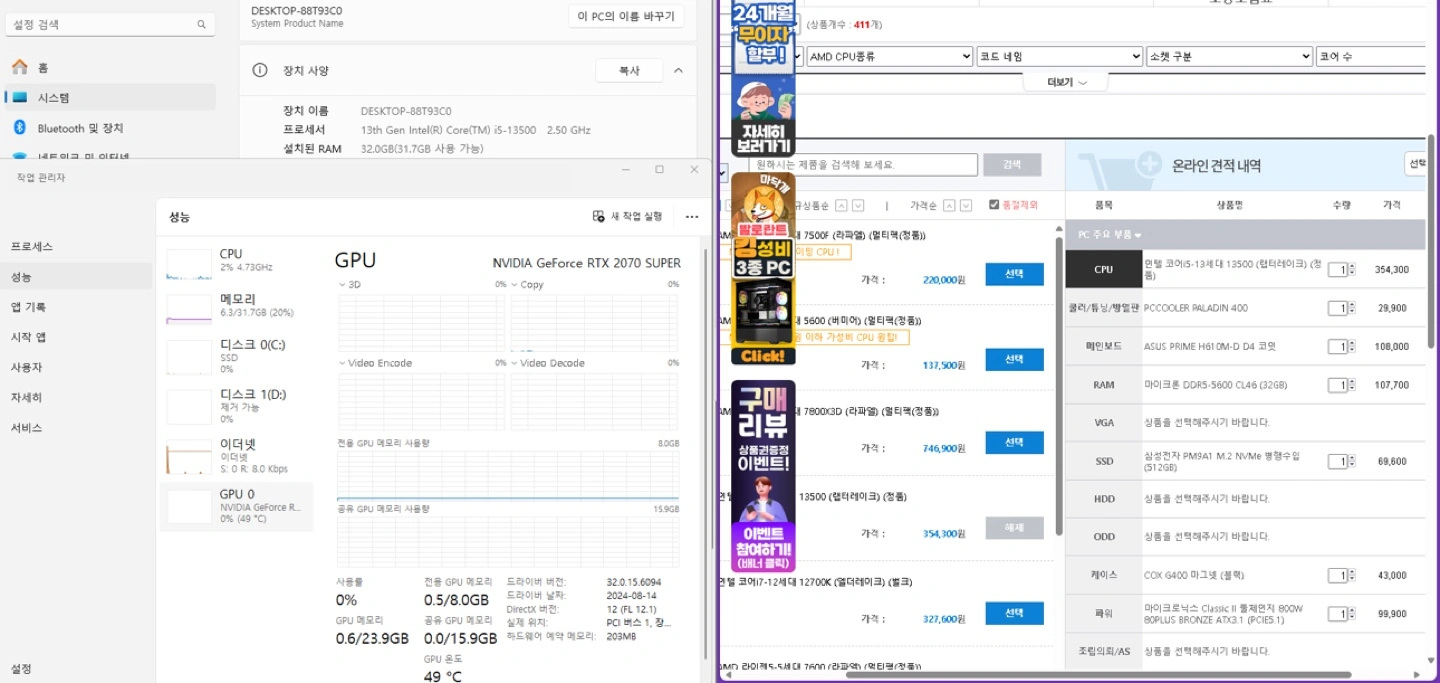The image size is (1440, 683).
Task: Click quantity stepper for PCCOOLER PALADIN 400
Action: click(x=1352, y=308)
